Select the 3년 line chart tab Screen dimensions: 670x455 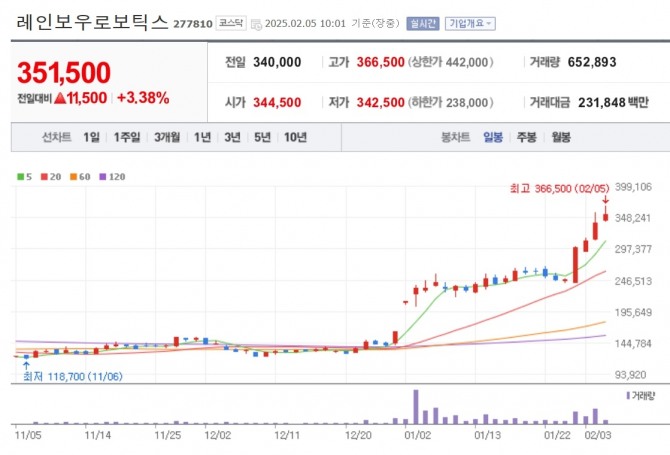click(x=232, y=137)
